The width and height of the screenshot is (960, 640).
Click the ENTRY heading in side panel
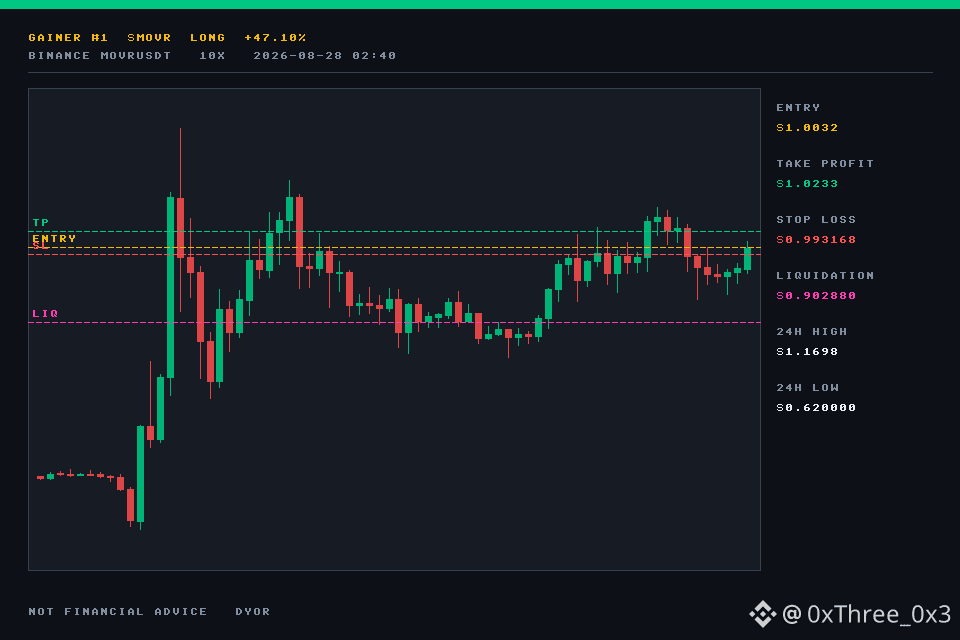click(798, 108)
